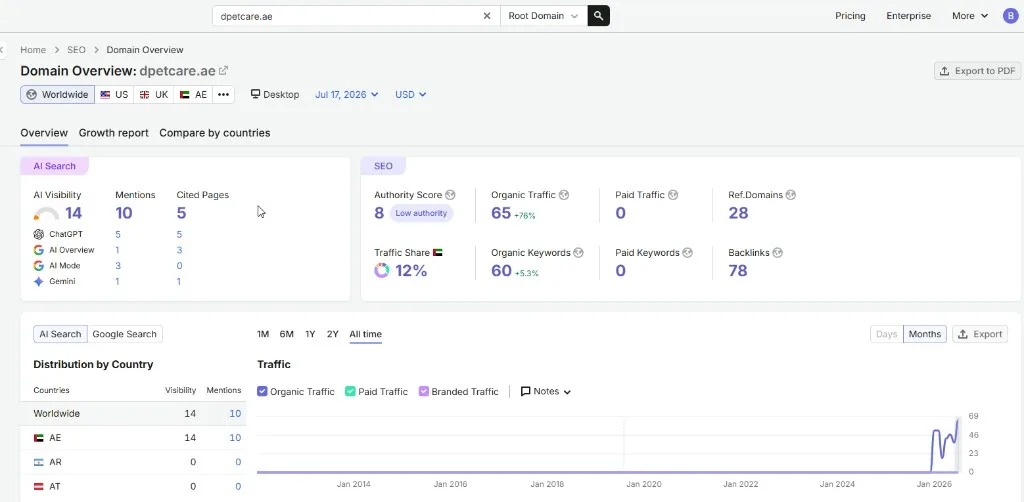1024x502 pixels.
Task: Click the UAE flag beside Traffic Share
Action: [438, 253]
